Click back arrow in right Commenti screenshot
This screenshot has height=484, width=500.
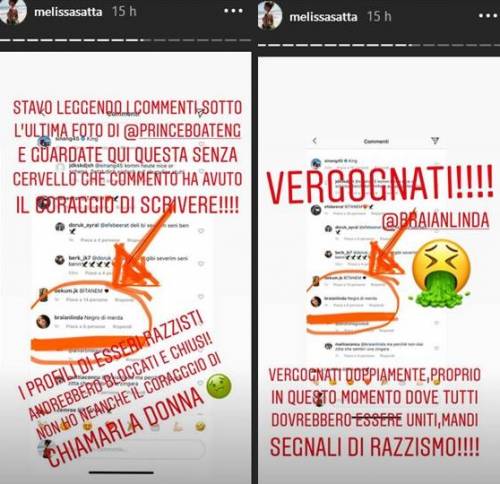point(314,141)
